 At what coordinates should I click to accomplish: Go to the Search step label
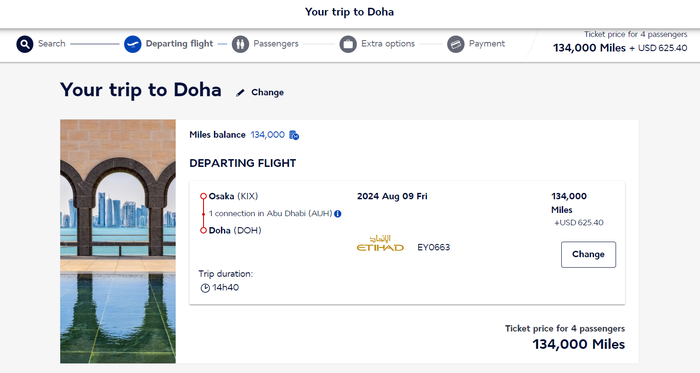[52, 44]
